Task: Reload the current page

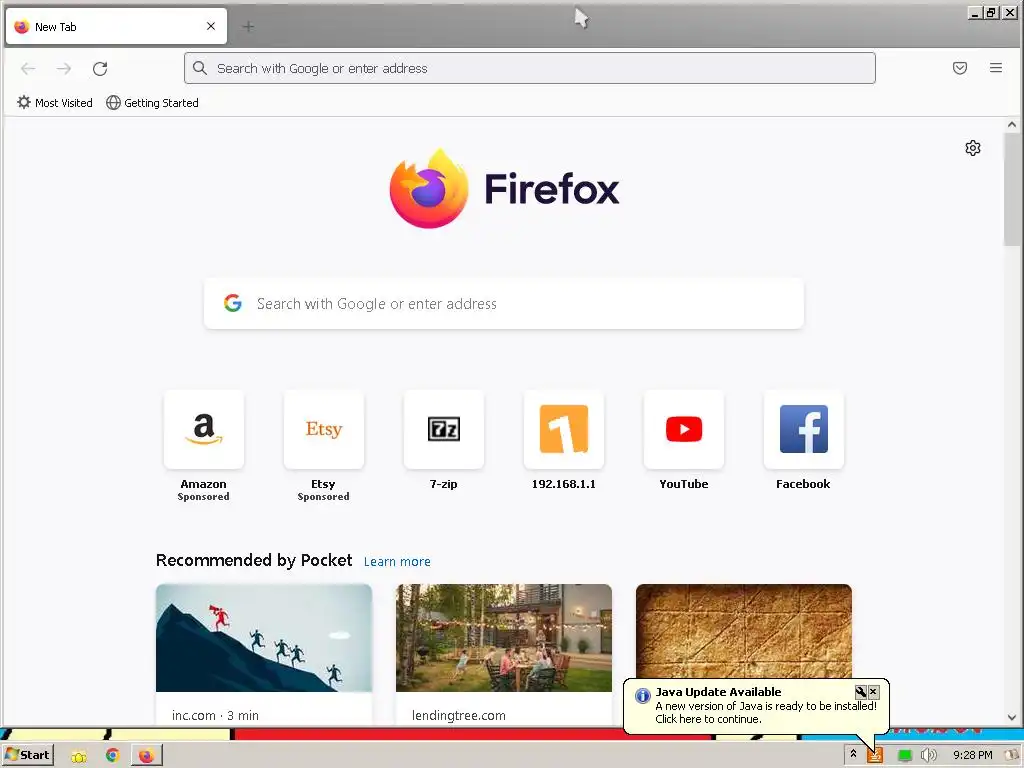Action: pos(100,69)
